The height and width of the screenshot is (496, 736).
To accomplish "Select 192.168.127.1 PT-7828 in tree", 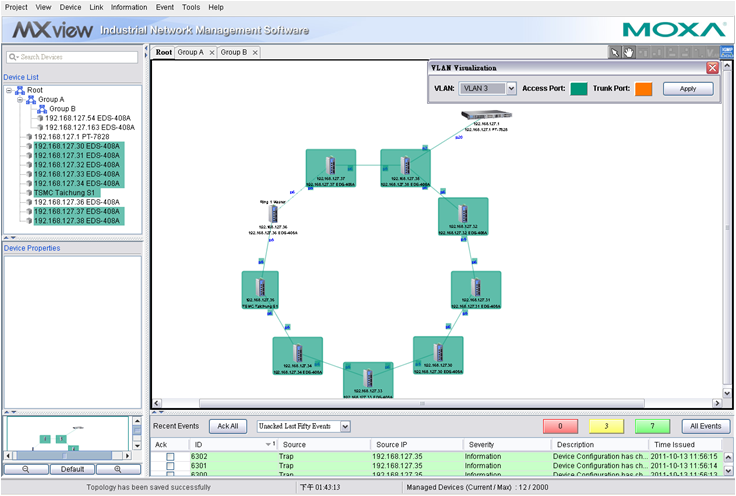I will 71,137.
